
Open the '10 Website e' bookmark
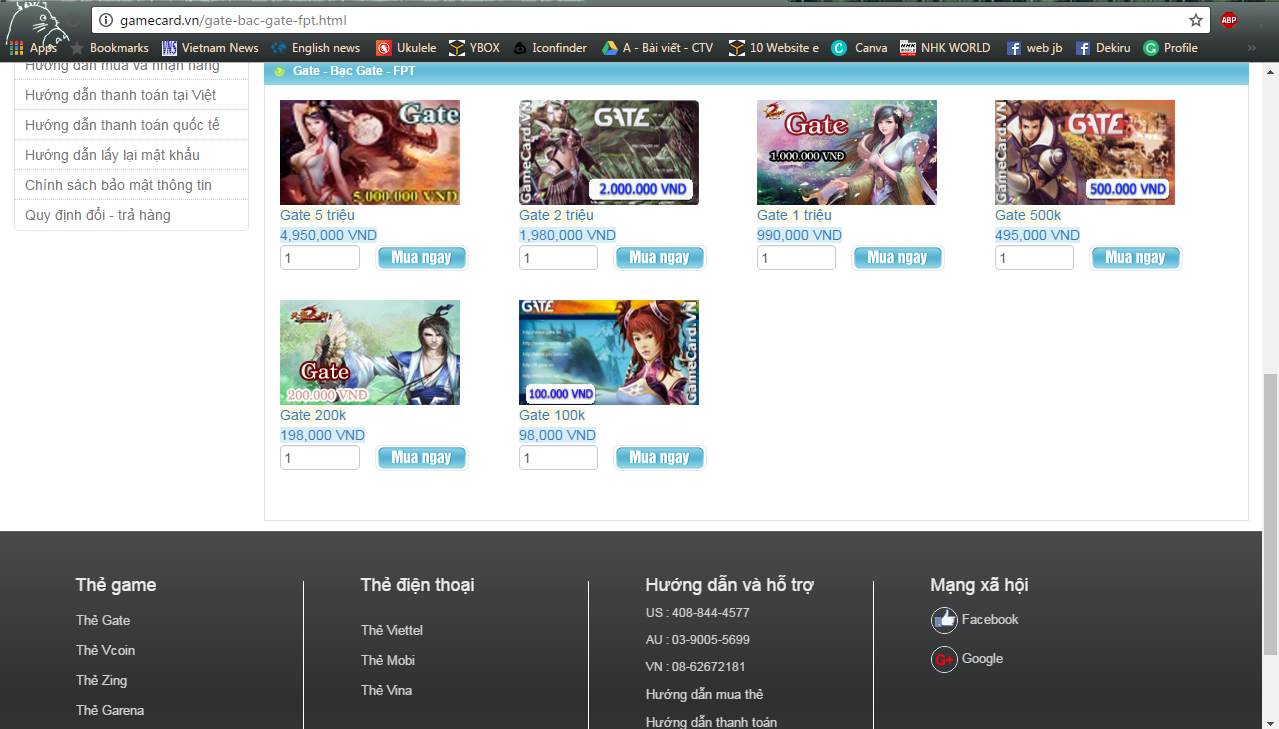point(774,48)
